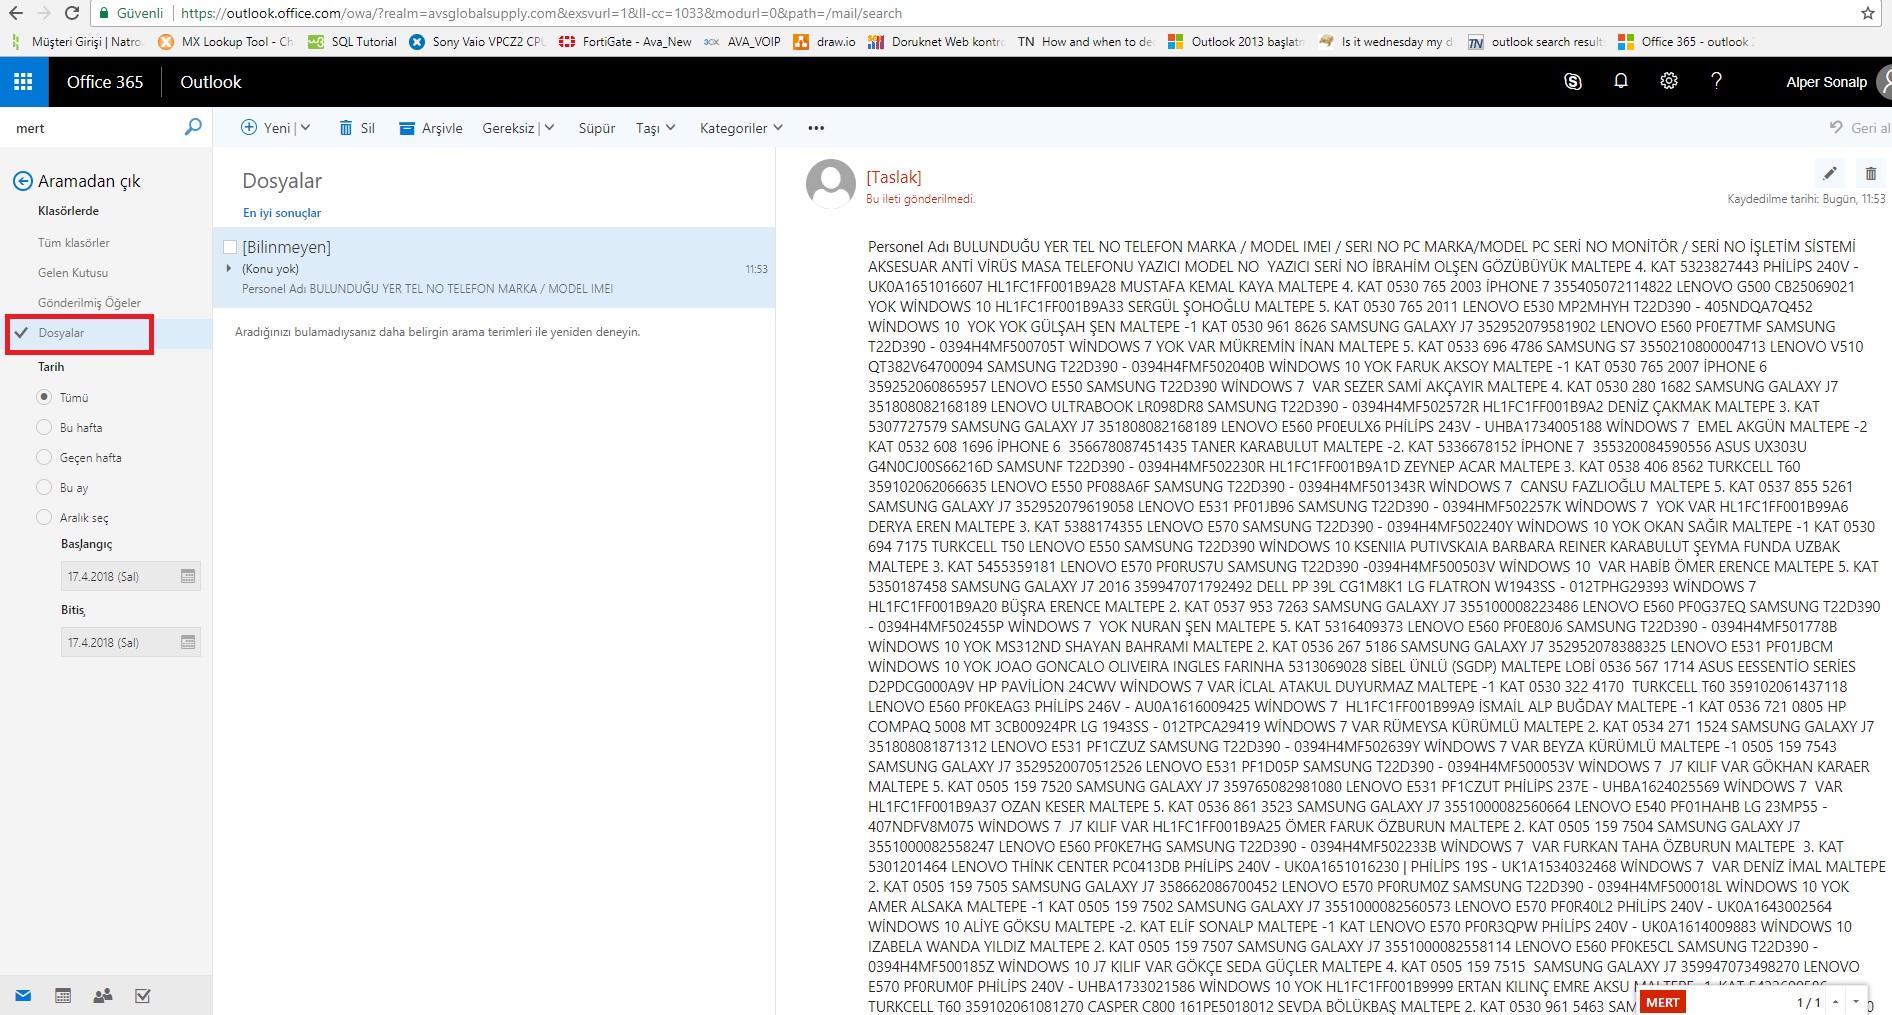Click the Başlangıç date field 17.4.2018

[x=131, y=576]
